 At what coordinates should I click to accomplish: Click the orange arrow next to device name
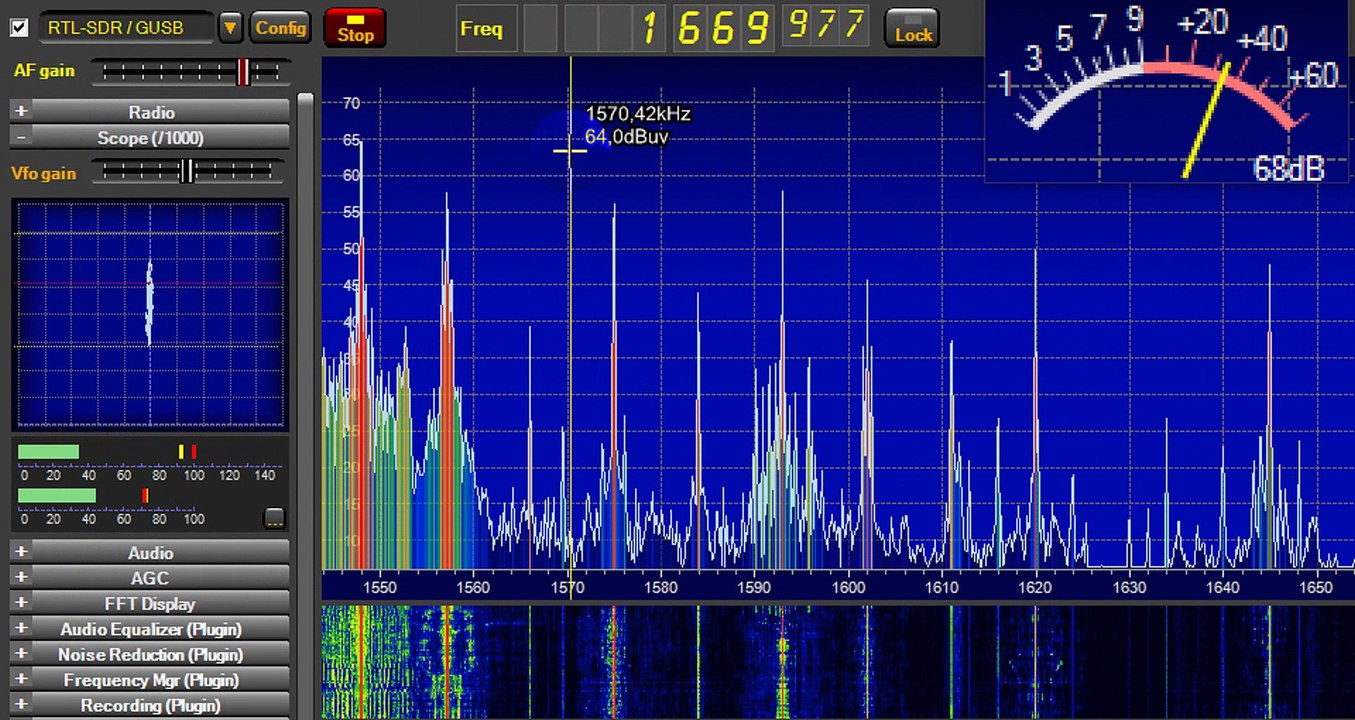[231, 27]
